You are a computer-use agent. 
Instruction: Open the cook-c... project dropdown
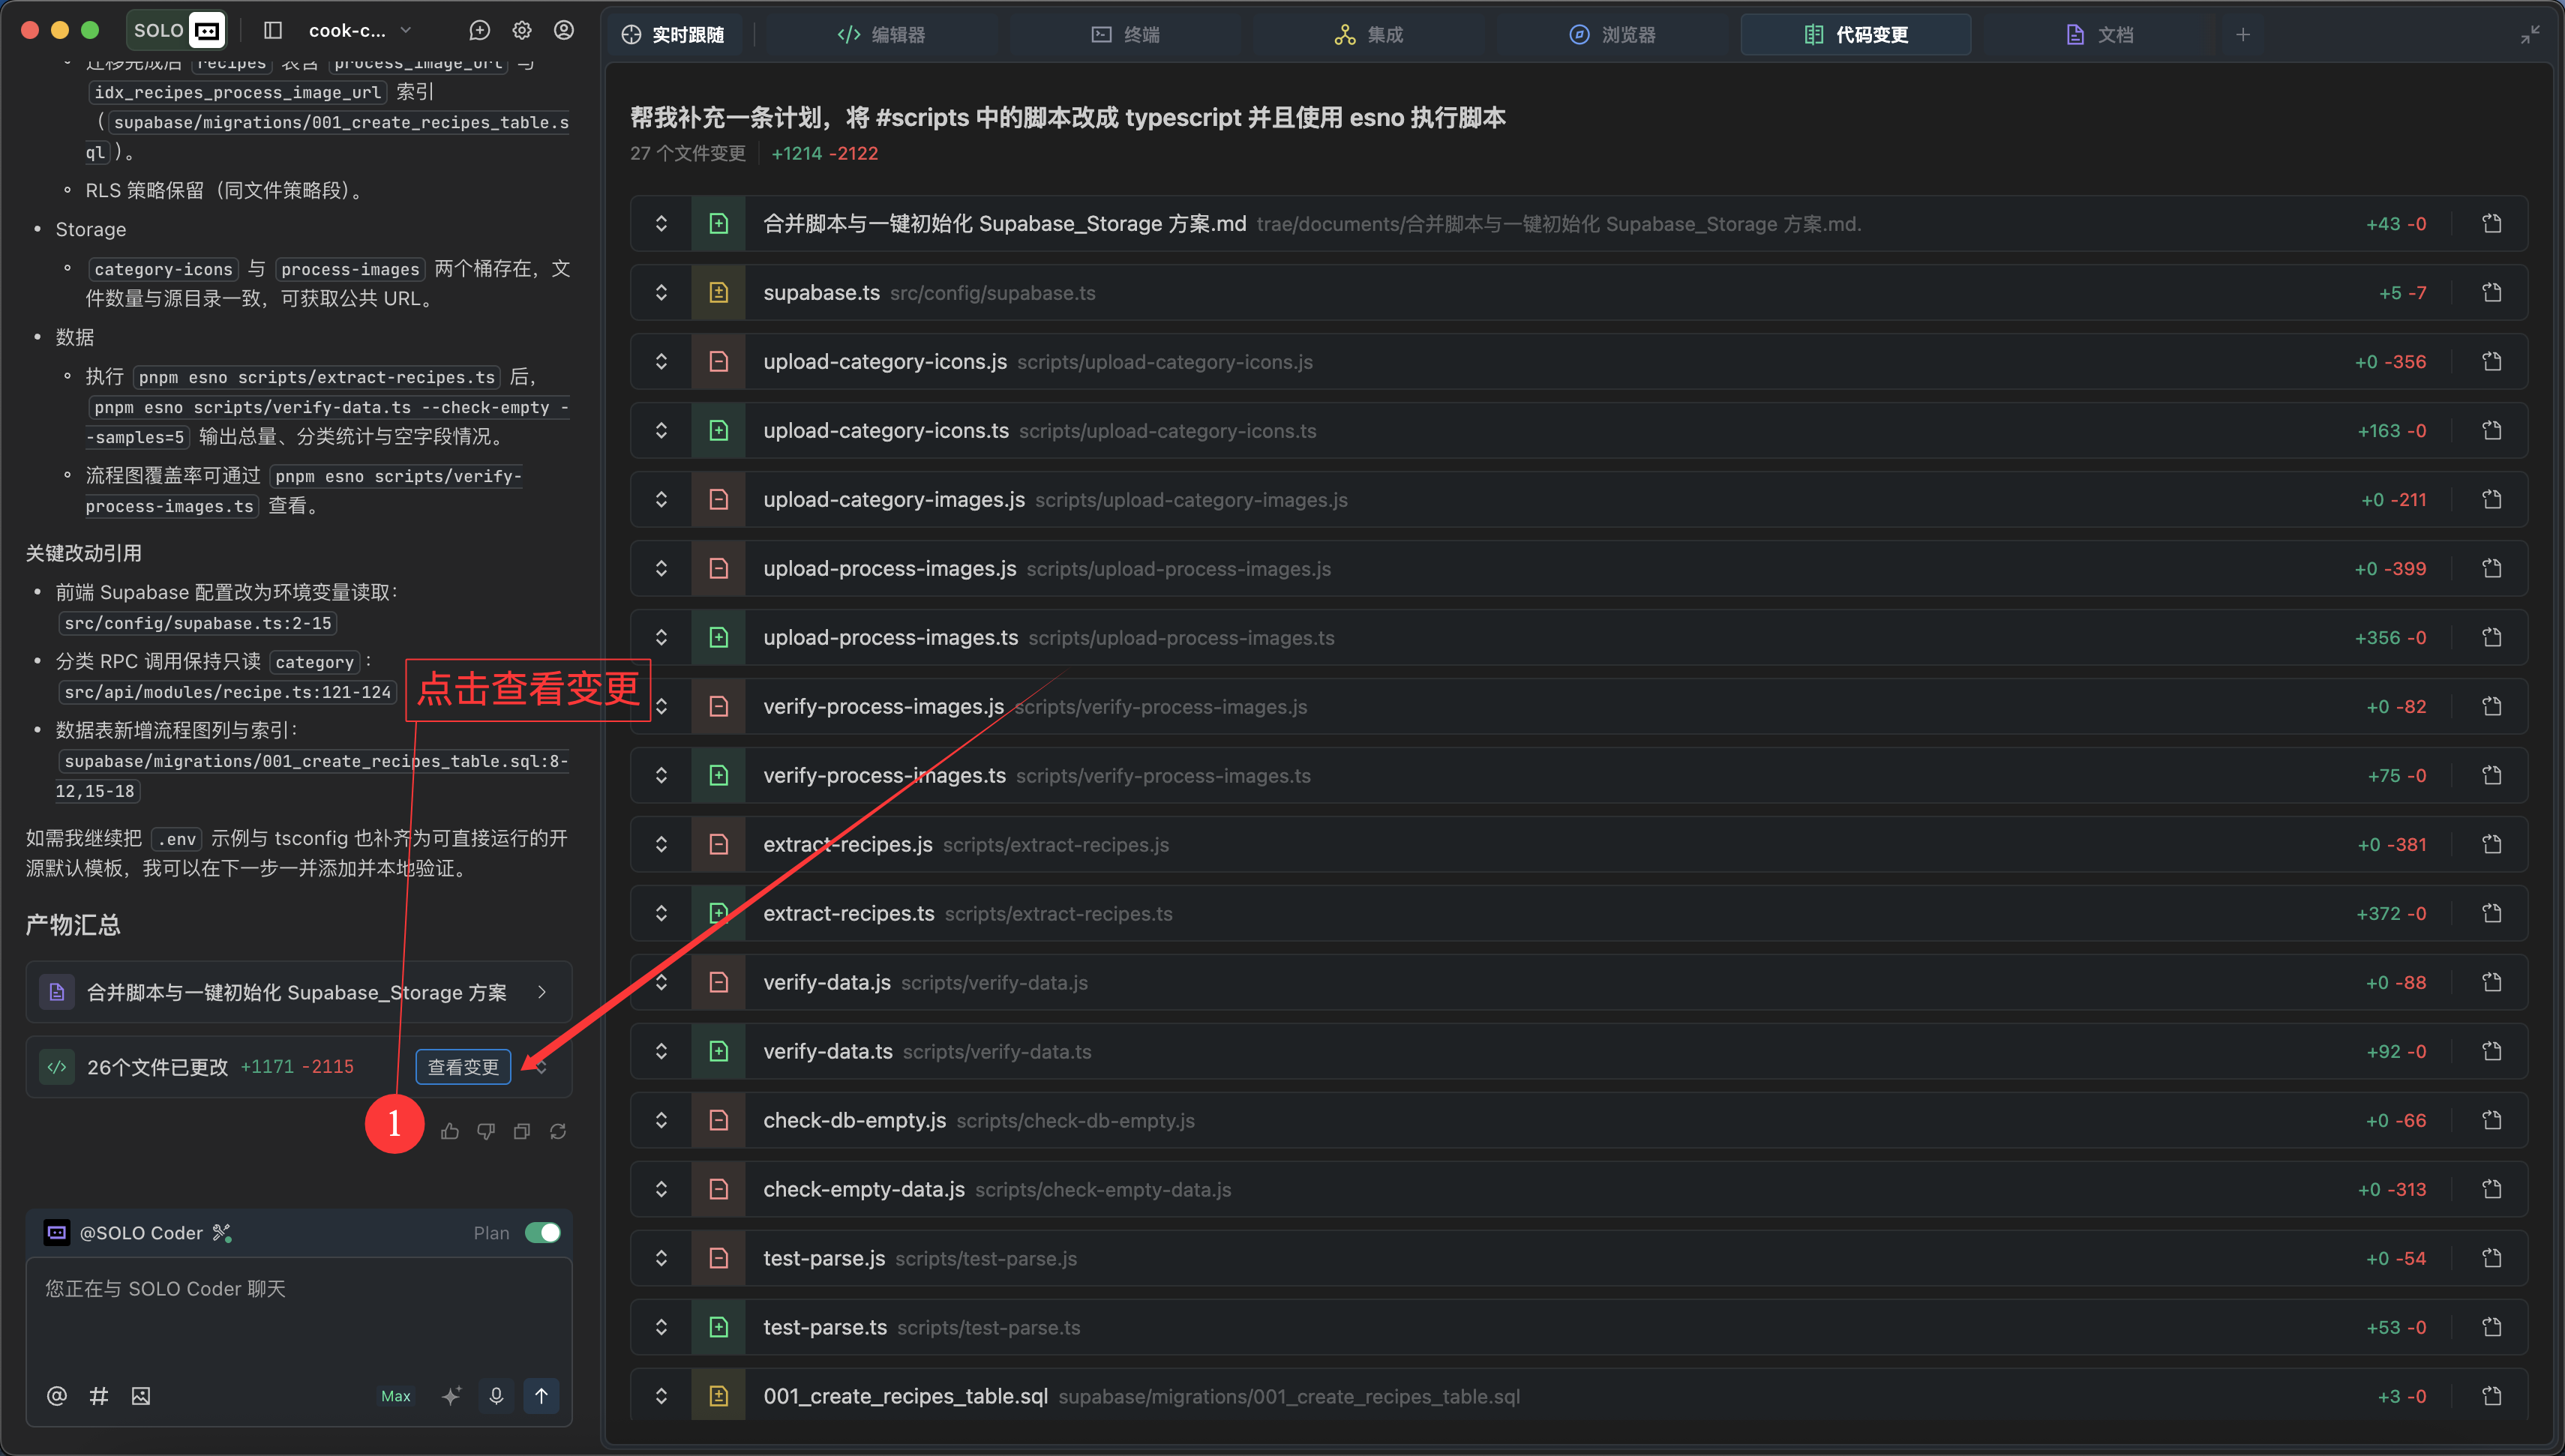(x=359, y=31)
